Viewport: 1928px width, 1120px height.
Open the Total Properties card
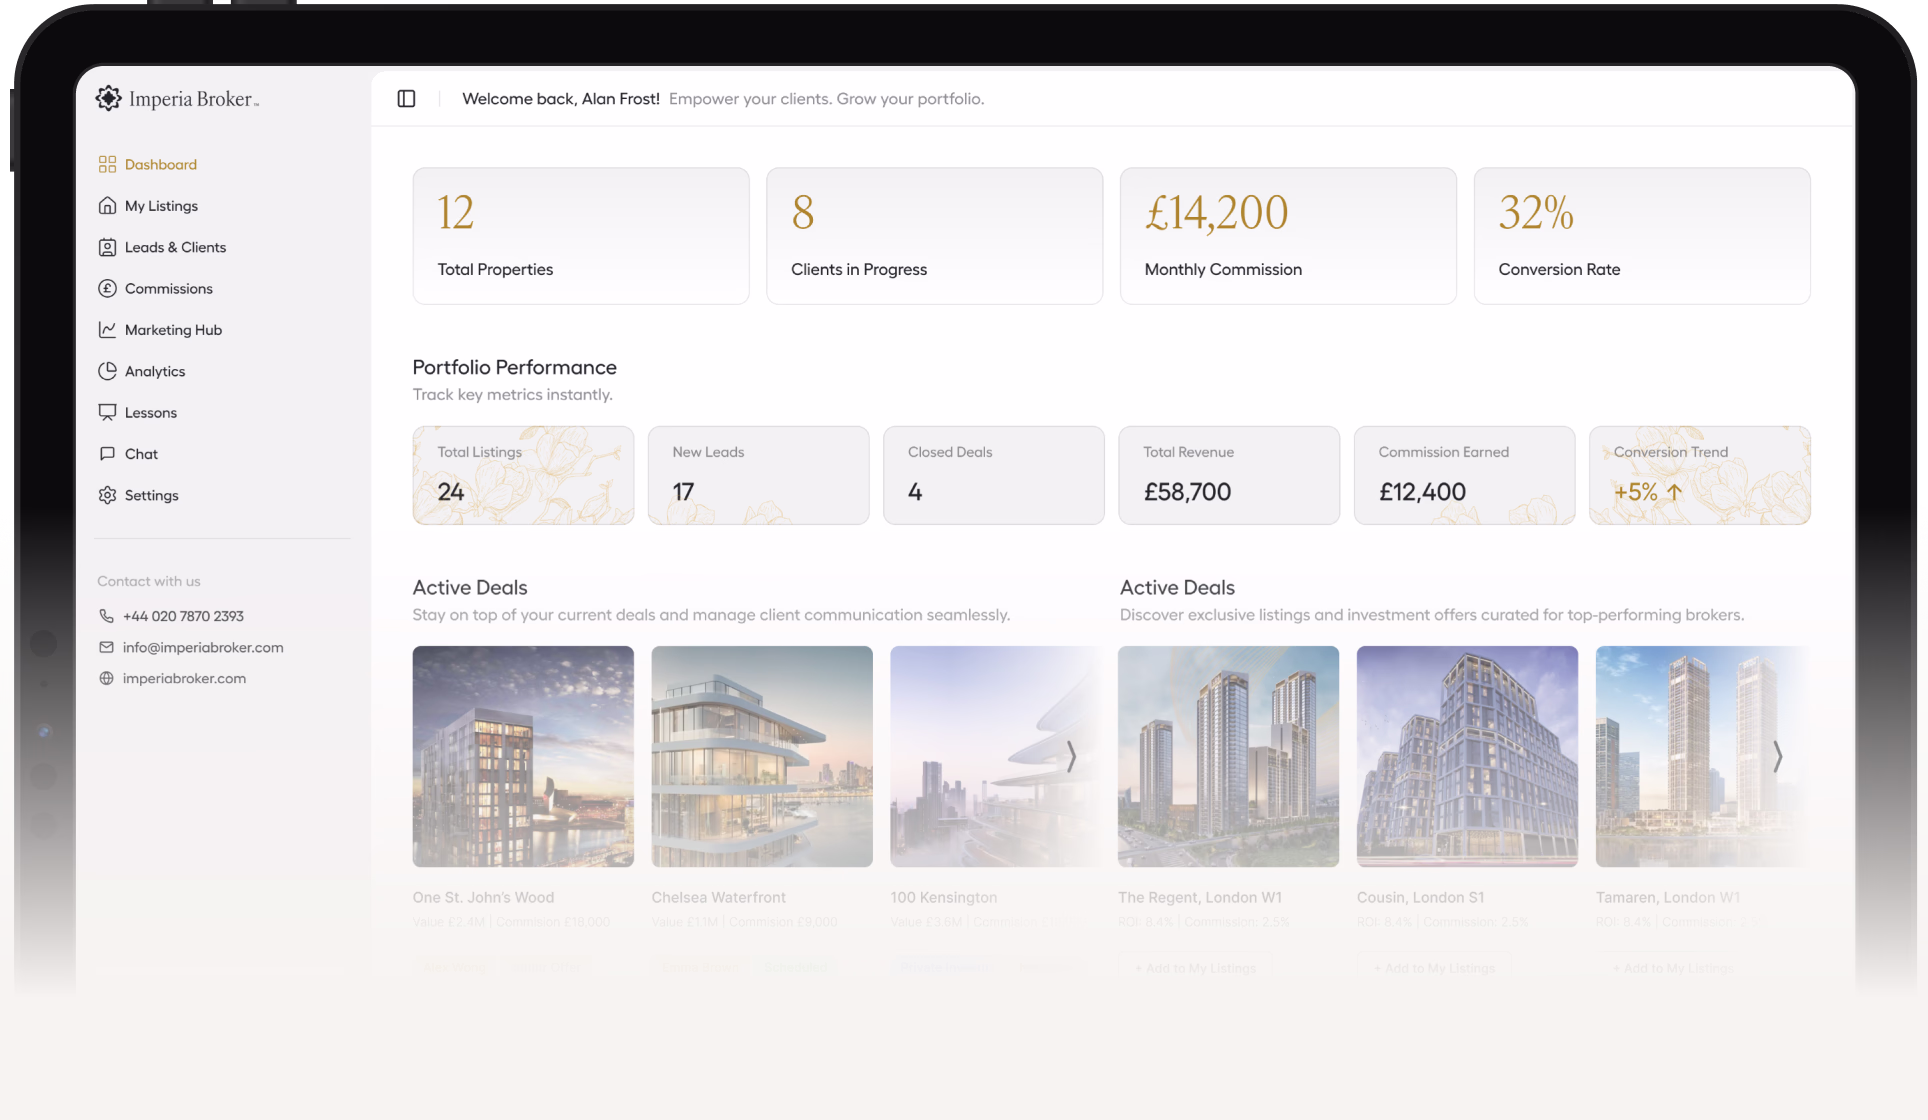[x=581, y=236]
